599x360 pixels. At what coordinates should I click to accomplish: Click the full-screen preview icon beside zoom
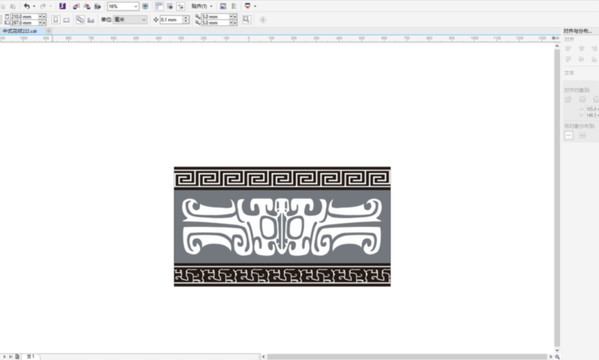click(145, 6)
